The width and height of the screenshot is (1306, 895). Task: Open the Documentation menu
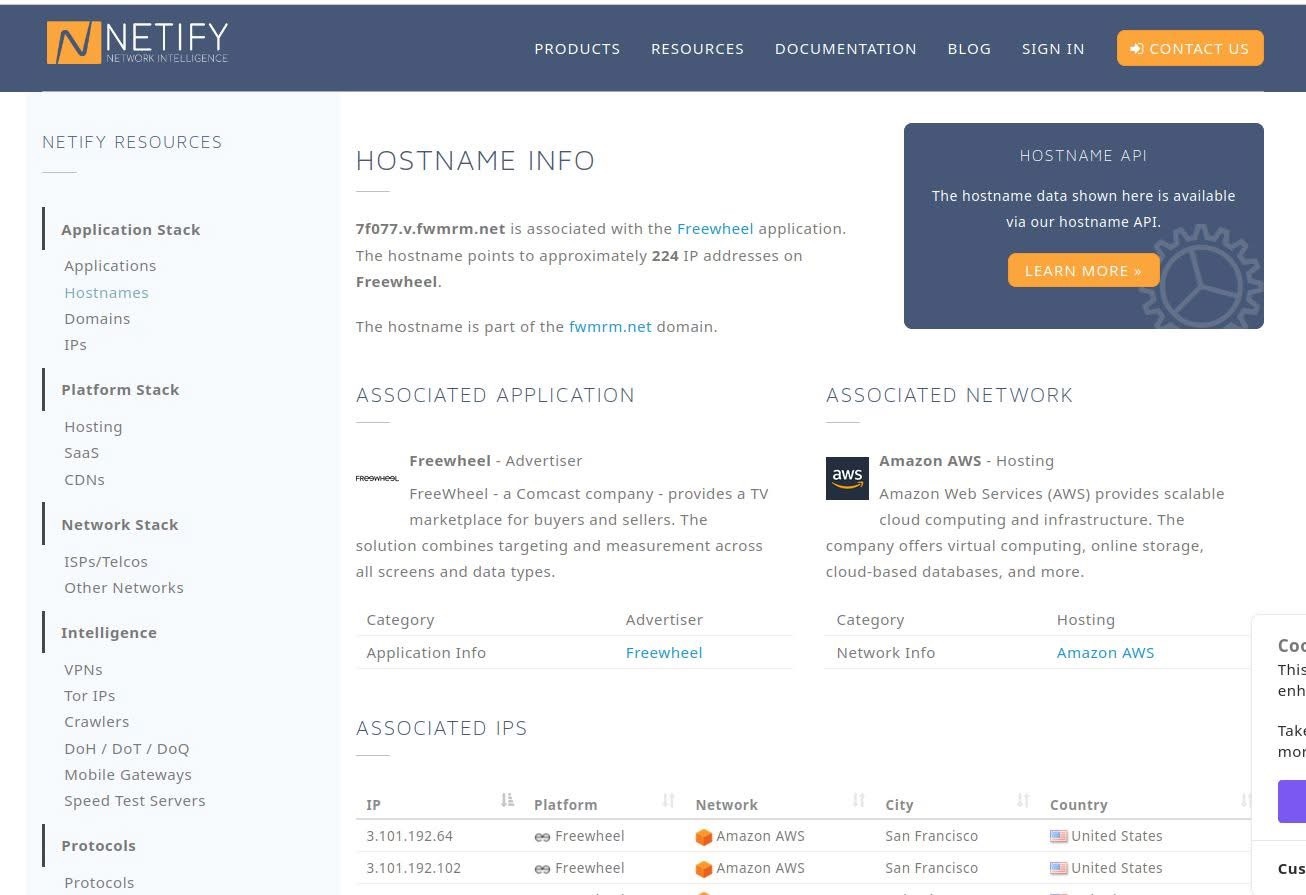pyautogui.click(x=845, y=49)
